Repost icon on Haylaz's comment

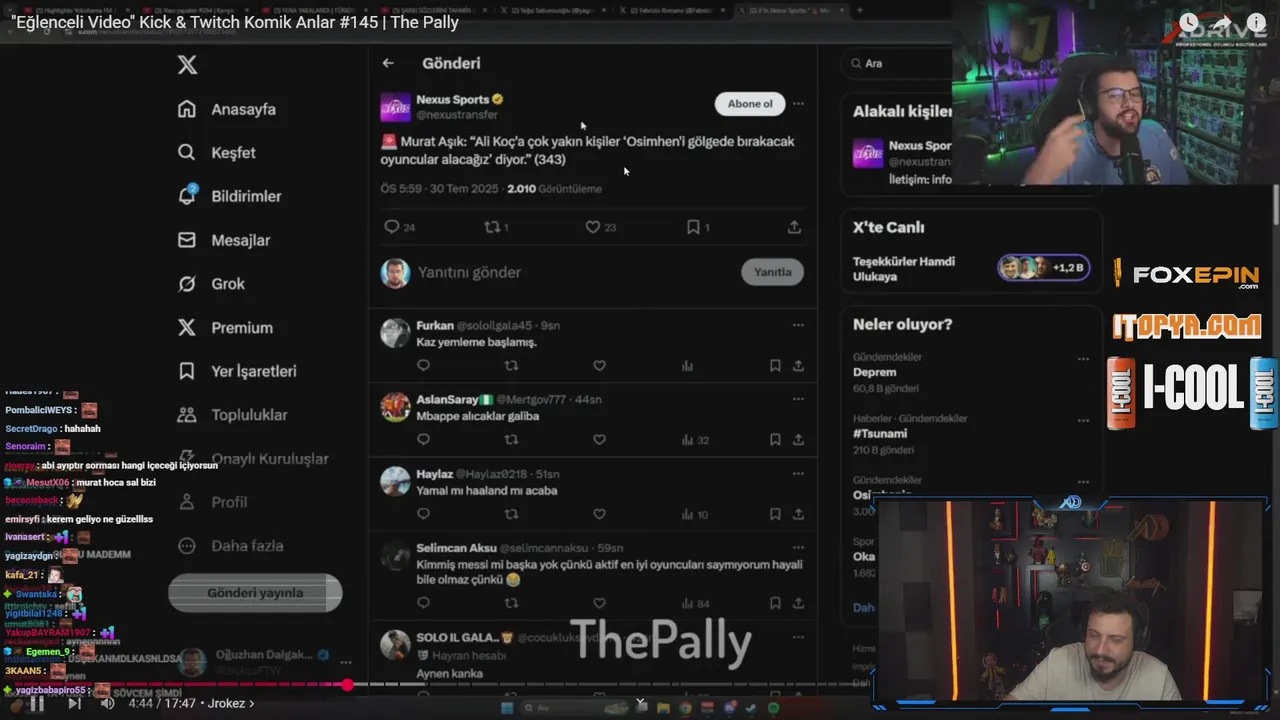click(x=511, y=514)
